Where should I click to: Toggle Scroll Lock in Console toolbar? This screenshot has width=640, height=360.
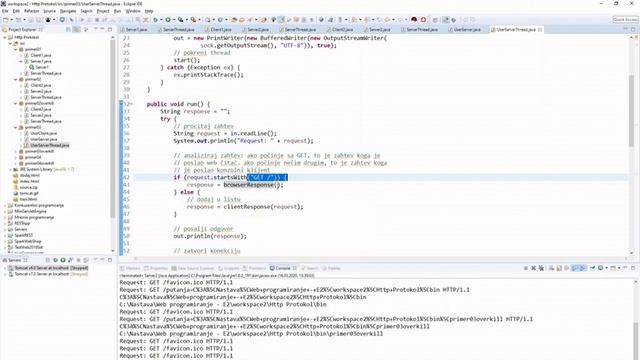pyautogui.click(x=559, y=268)
